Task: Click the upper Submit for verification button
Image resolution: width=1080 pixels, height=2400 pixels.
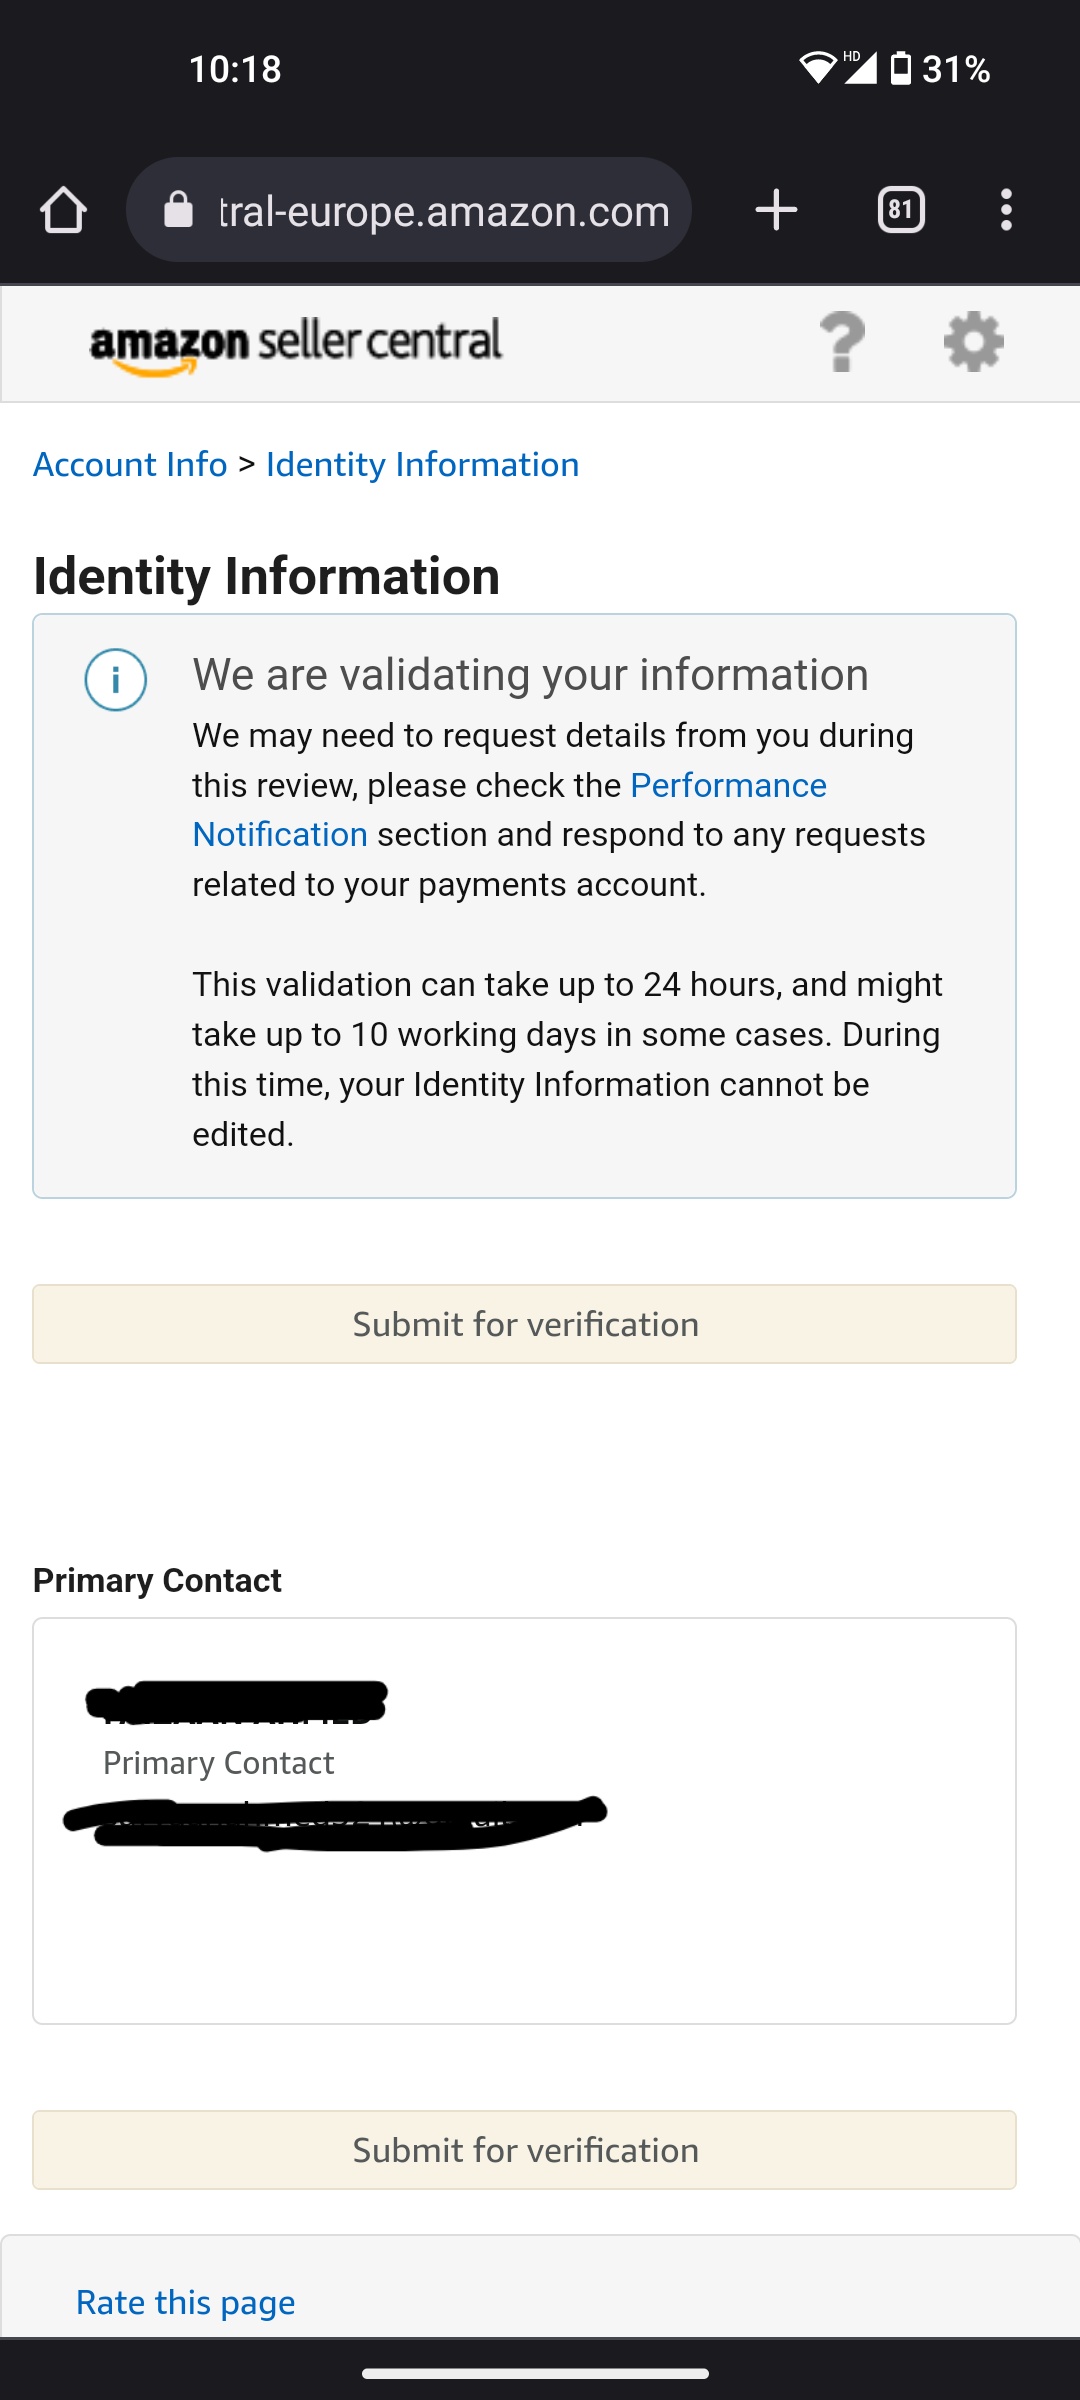Action: coord(524,1324)
